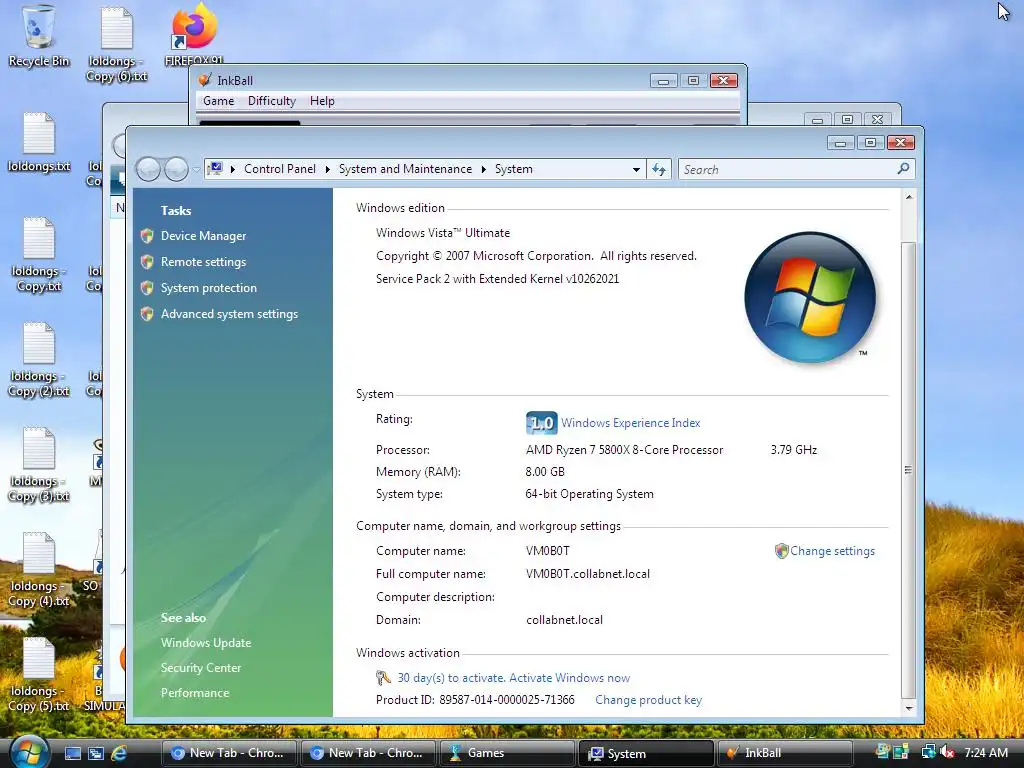This screenshot has height=768, width=1024.
Task: Click the Change product key link
Action: pos(648,700)
